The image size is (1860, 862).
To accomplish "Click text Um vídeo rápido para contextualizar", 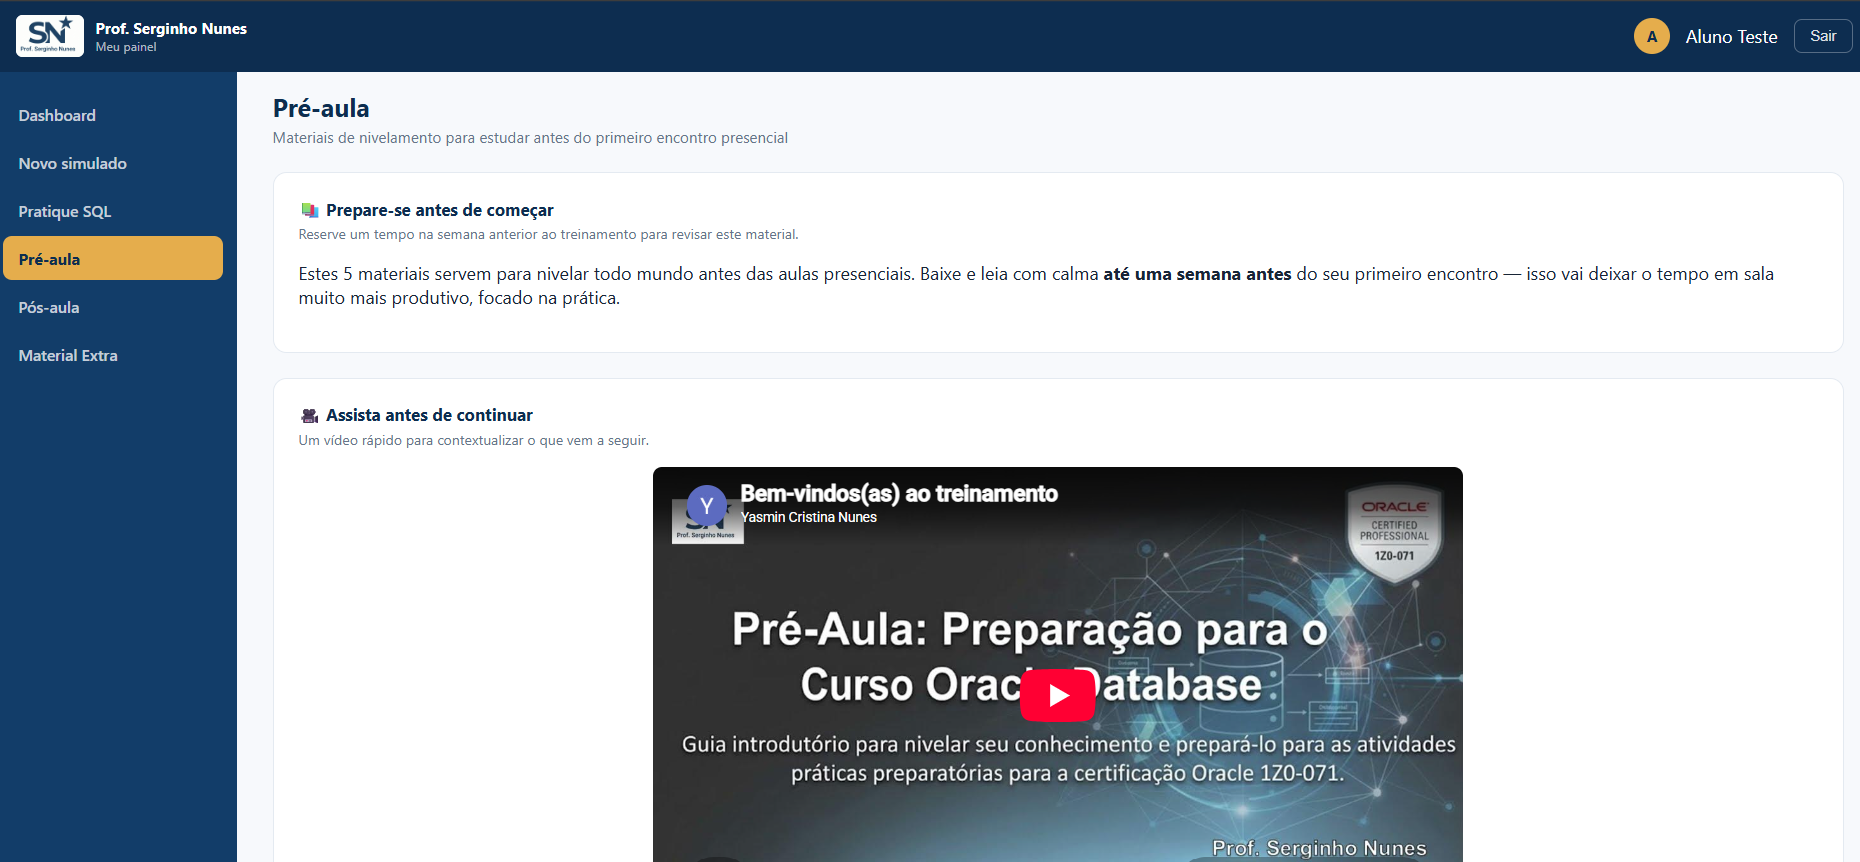I will point(473,440).
